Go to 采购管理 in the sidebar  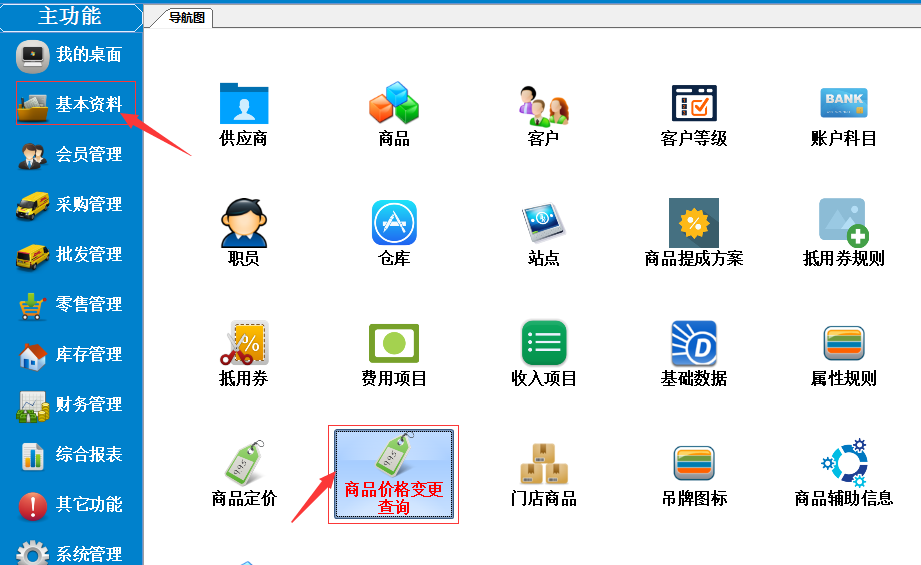pos(69,205)
